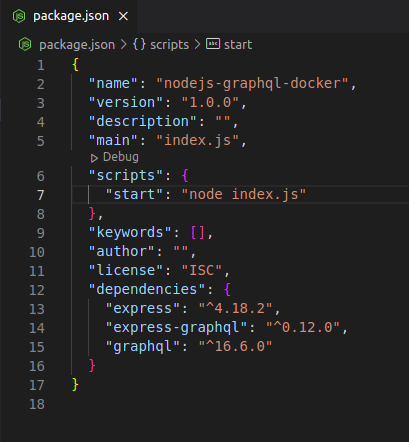Click the Debug play triangle icon

coord(94,158)
